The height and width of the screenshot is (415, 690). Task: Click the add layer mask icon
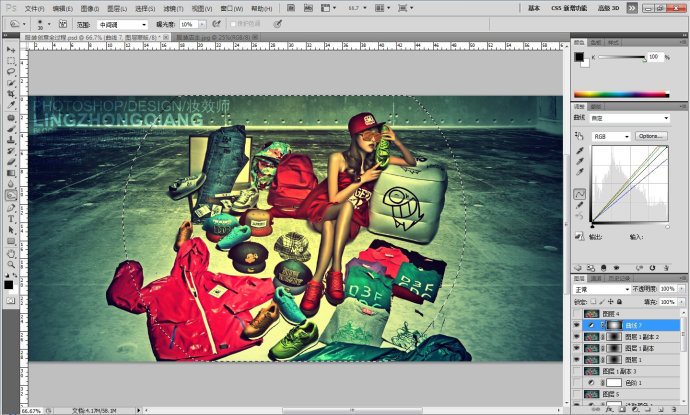point(622,410)
